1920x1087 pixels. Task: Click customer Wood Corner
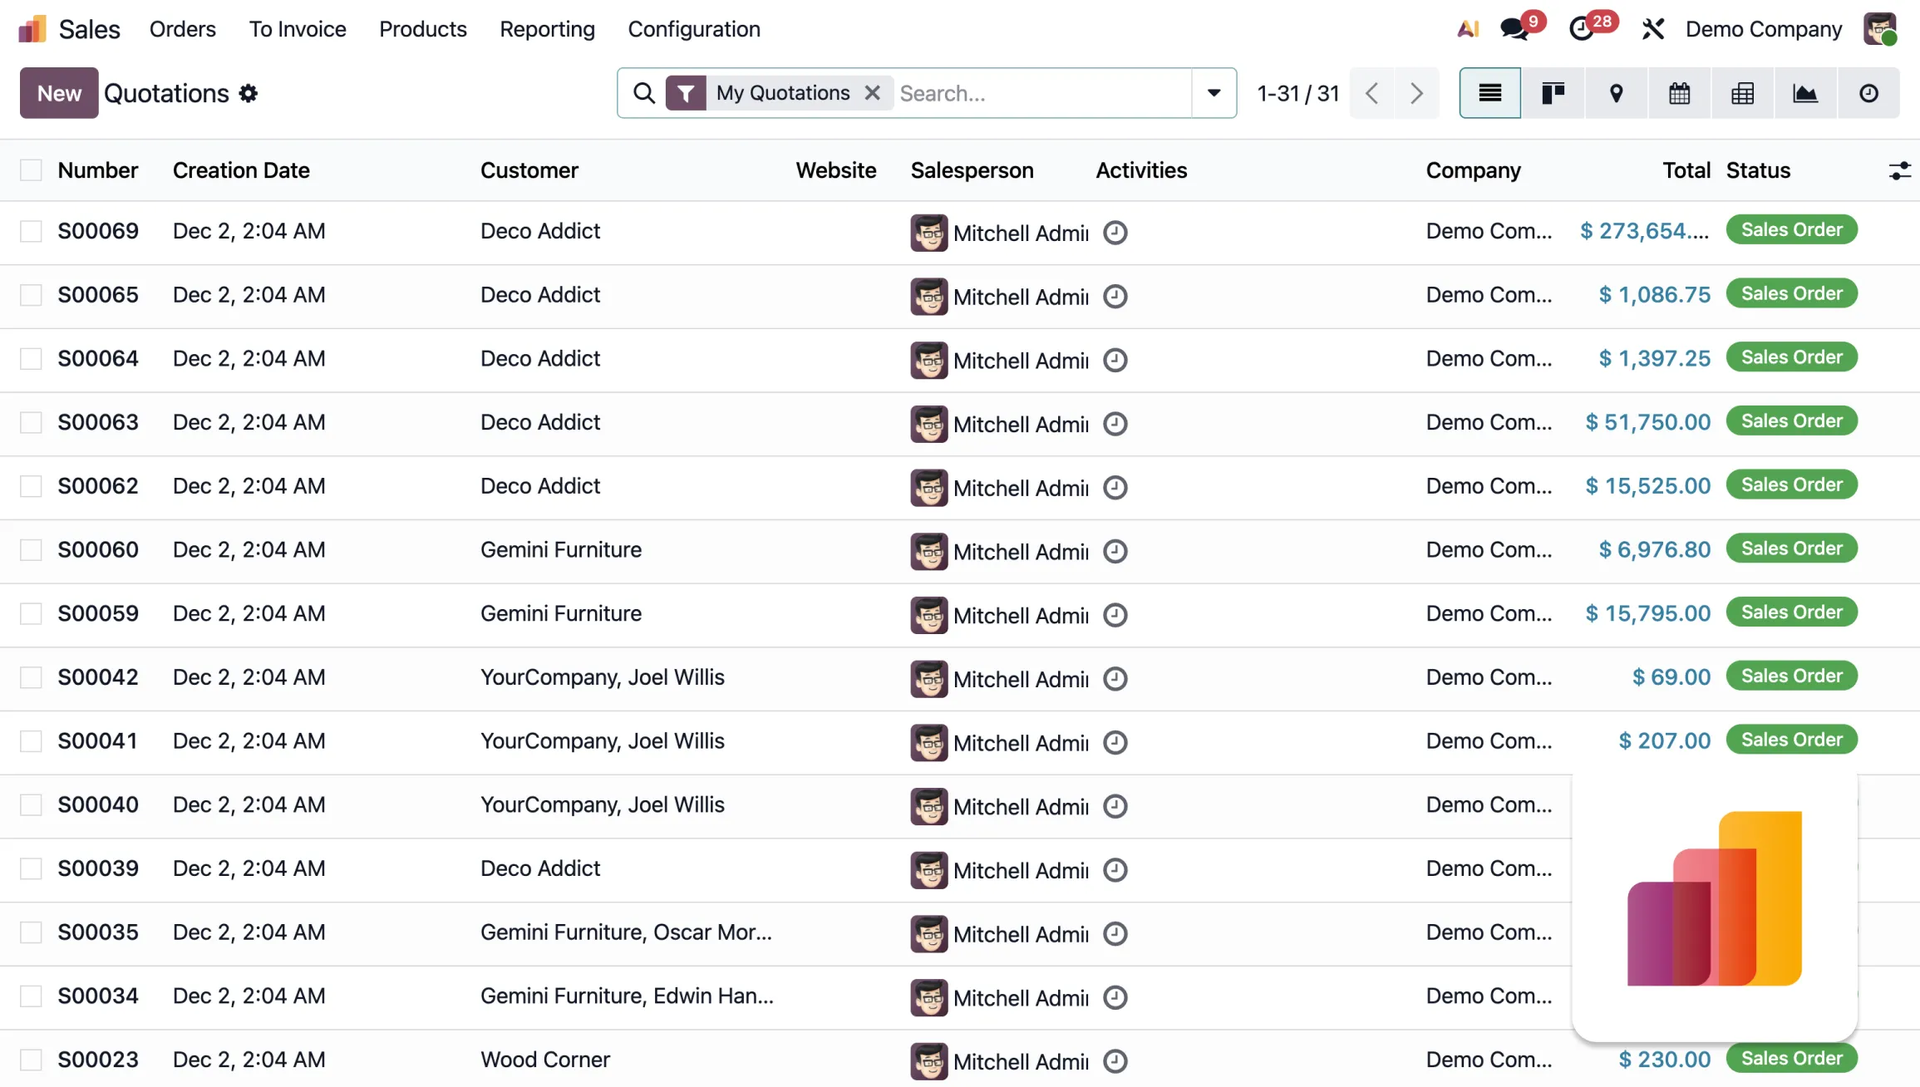tap(545, 1059)
